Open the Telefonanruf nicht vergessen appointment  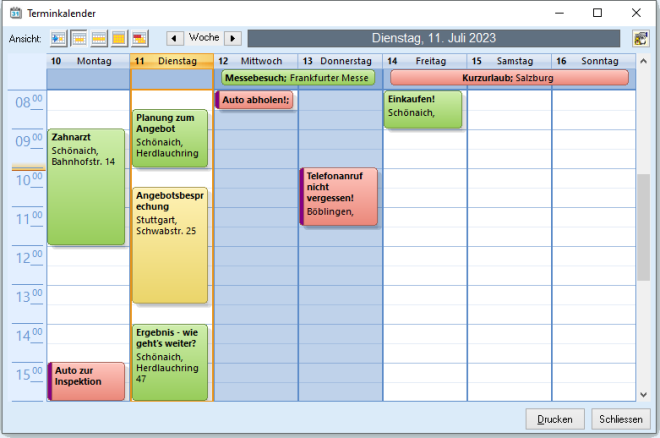pos(339,196)
